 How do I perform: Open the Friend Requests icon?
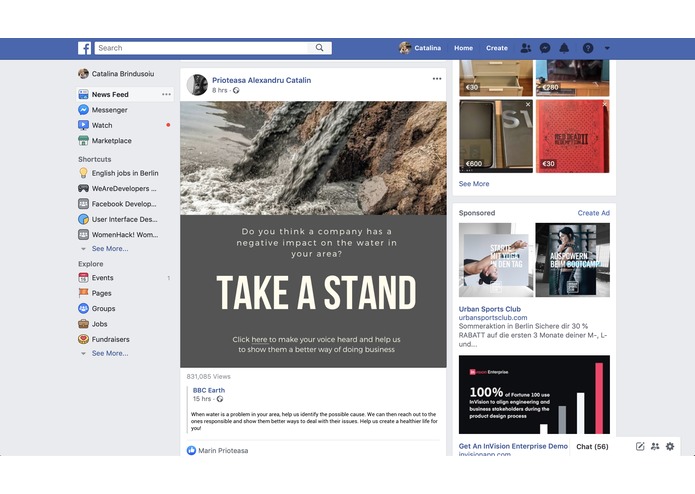pos(526,48)
